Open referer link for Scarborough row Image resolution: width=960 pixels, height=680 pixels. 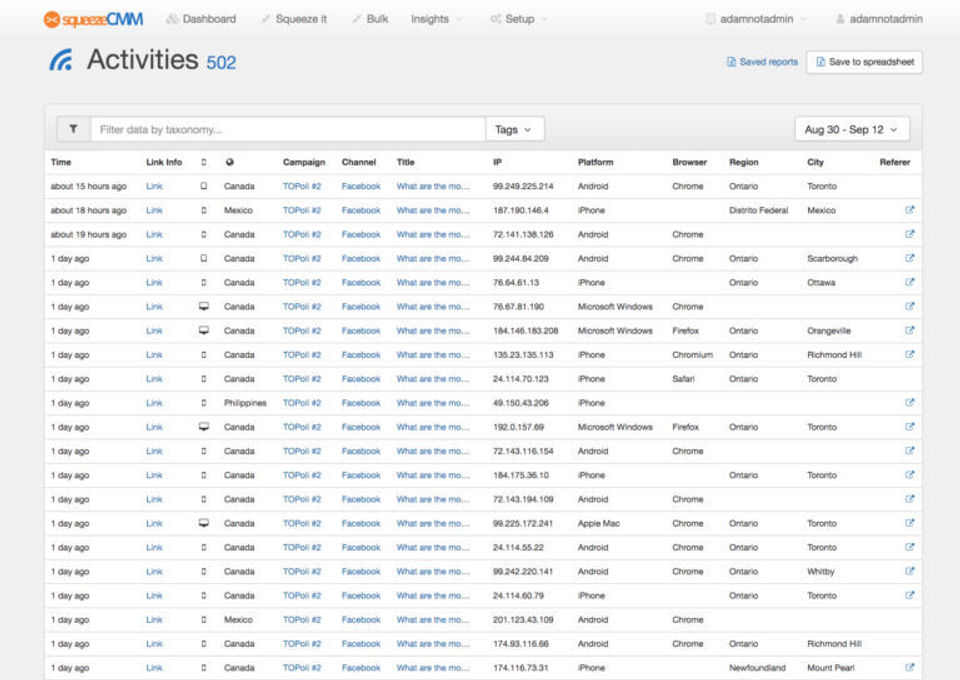click(x=909, y=258)
